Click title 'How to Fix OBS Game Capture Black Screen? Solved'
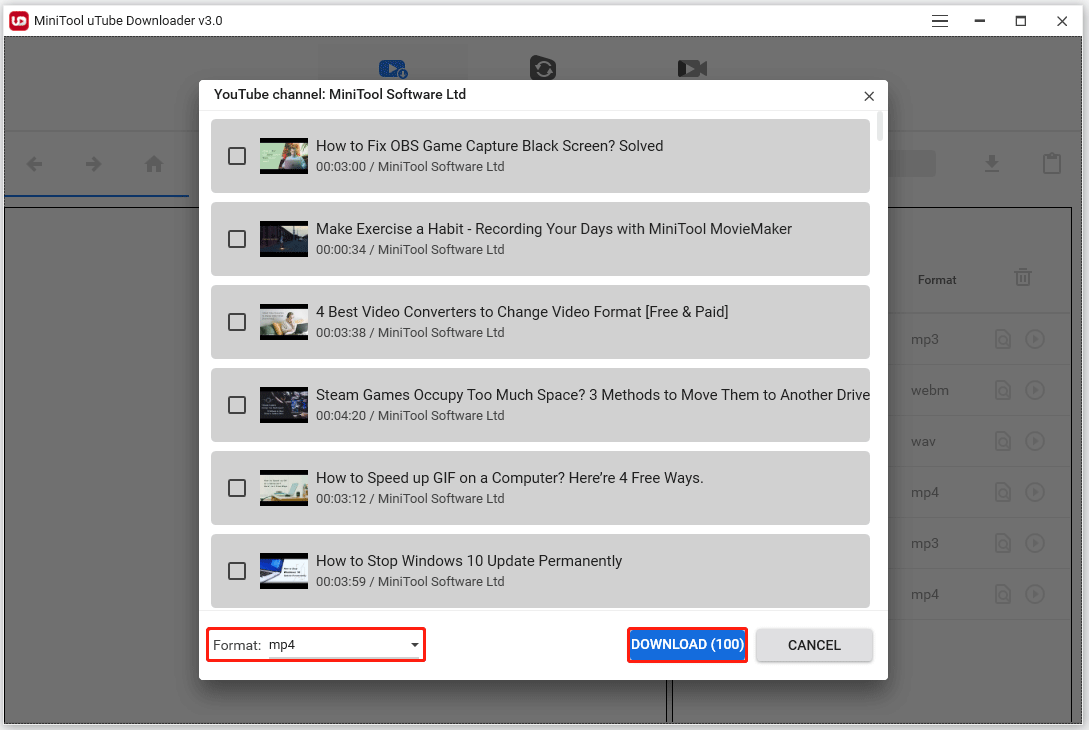Screen dimensions: 1089x730 490,146
